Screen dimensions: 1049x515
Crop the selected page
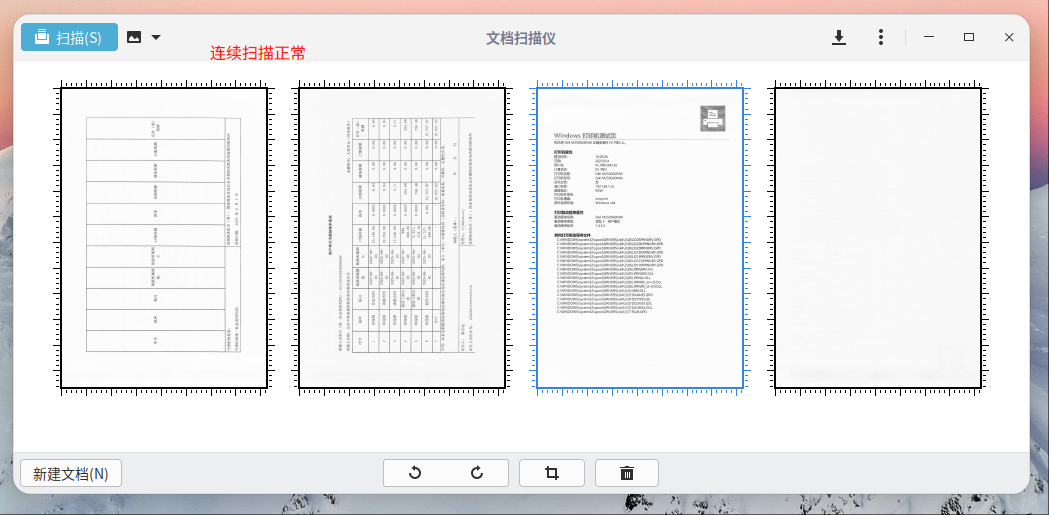[x=552, y=474]
